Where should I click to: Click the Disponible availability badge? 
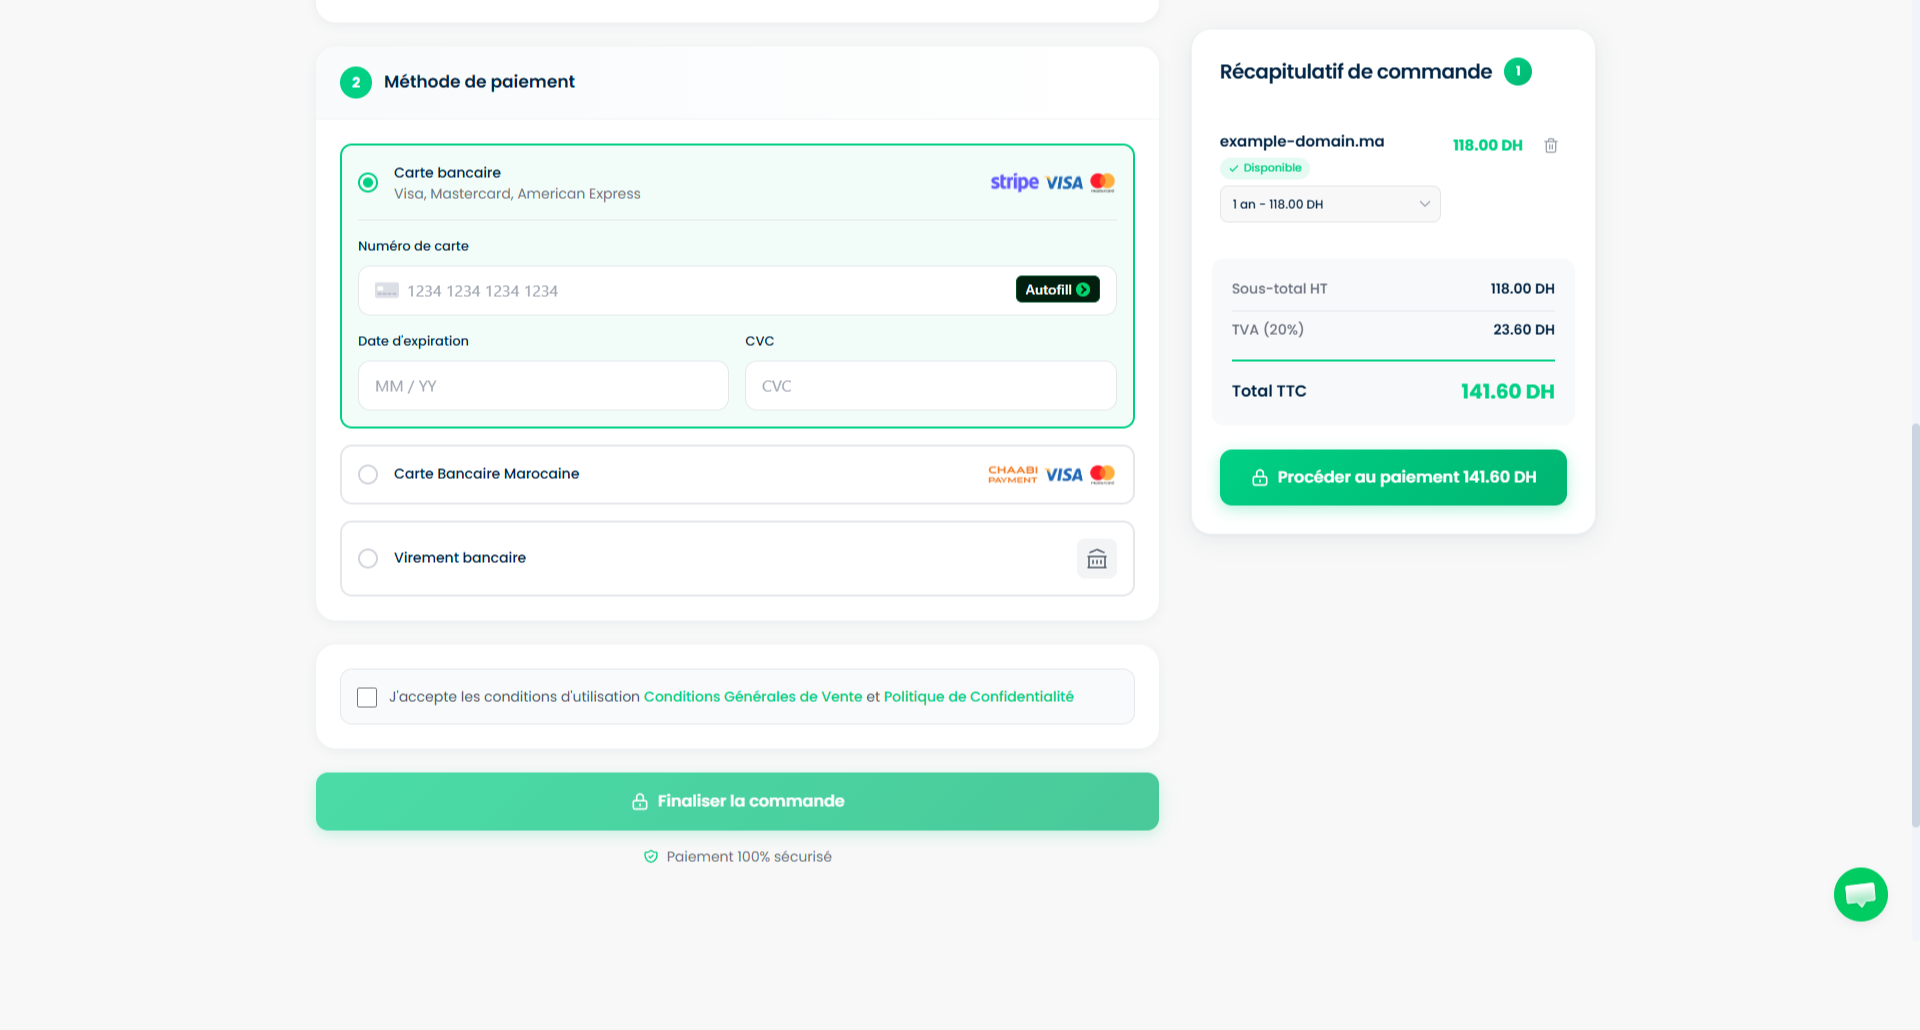(1265, 168)
